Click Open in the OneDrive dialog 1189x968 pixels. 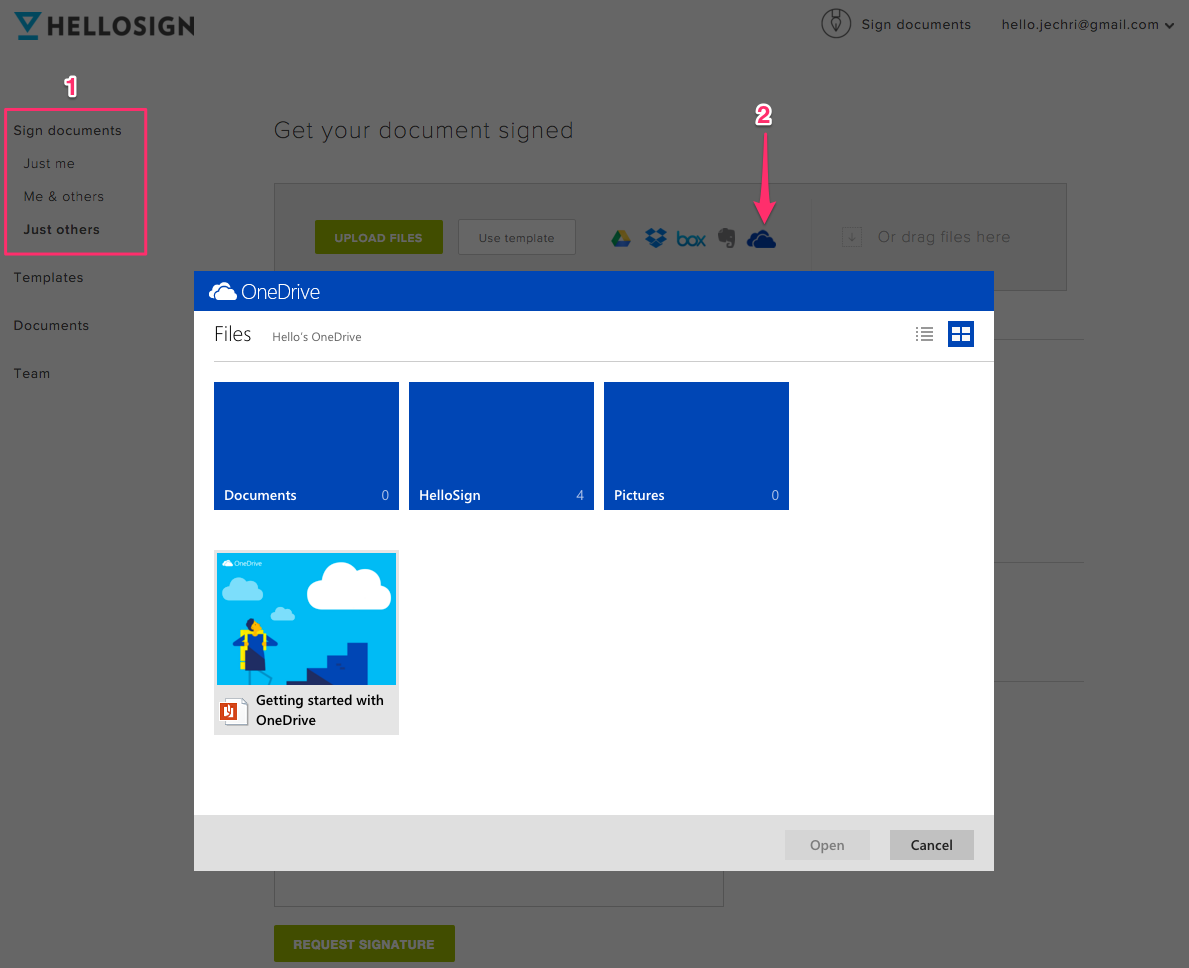[827, 844]
